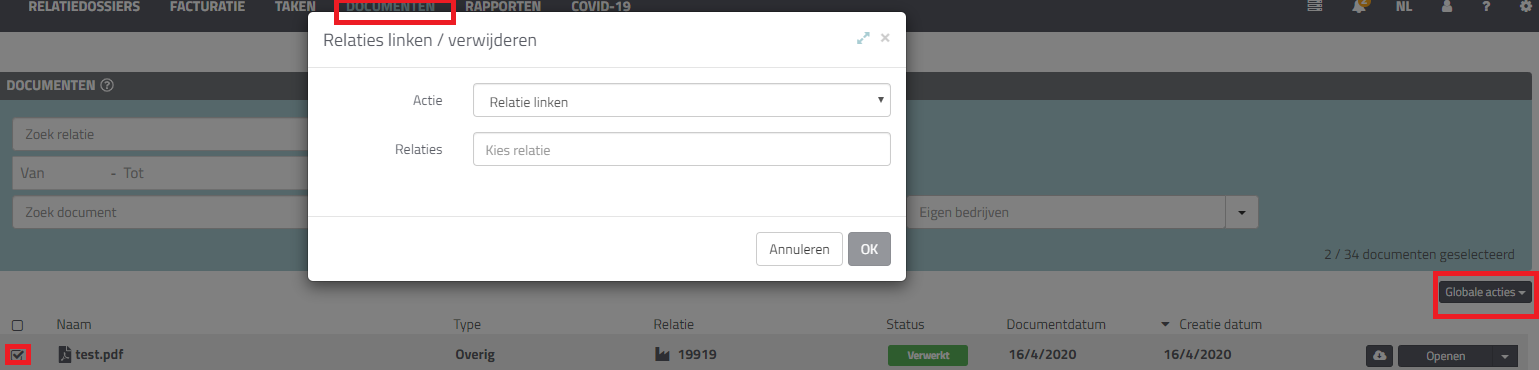The width and height of the screenshot is (1539, 370).
Task: Confirm the dialog with OK
Action: (x=869, y=249)
